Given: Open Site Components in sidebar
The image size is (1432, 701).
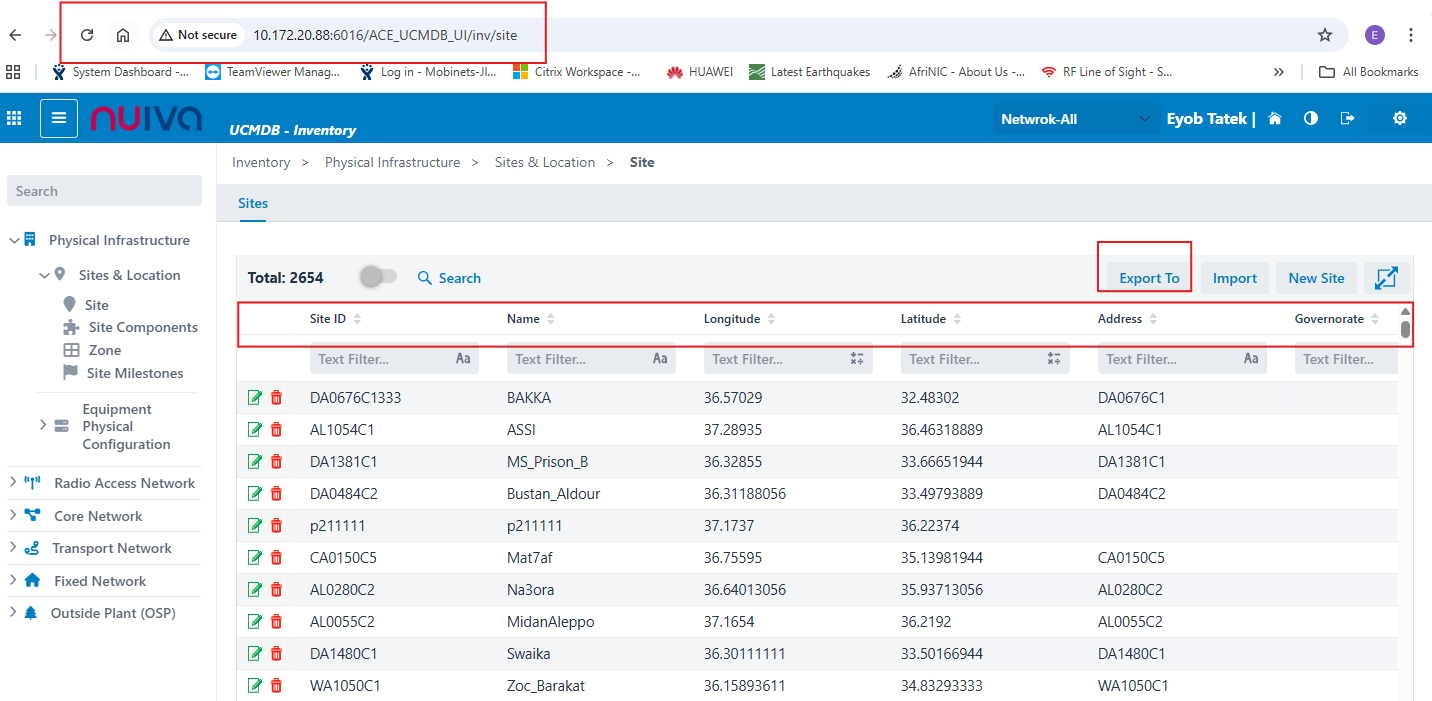Looking at the screenshot, I should pos(143,327).
